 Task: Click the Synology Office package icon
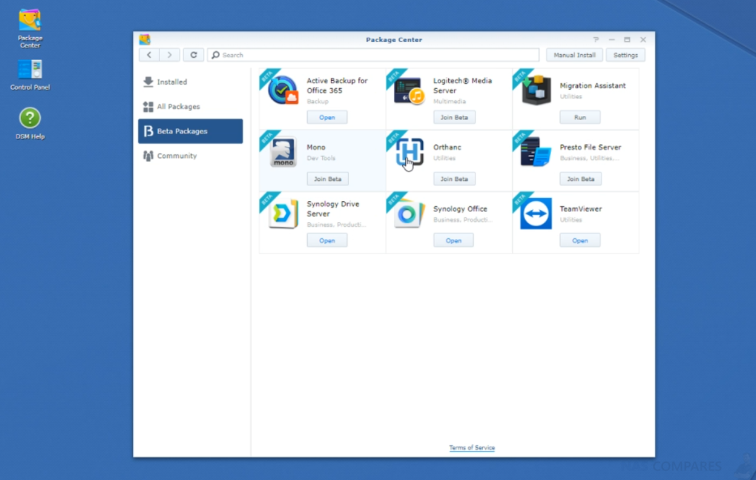click(x=409, y=213)
